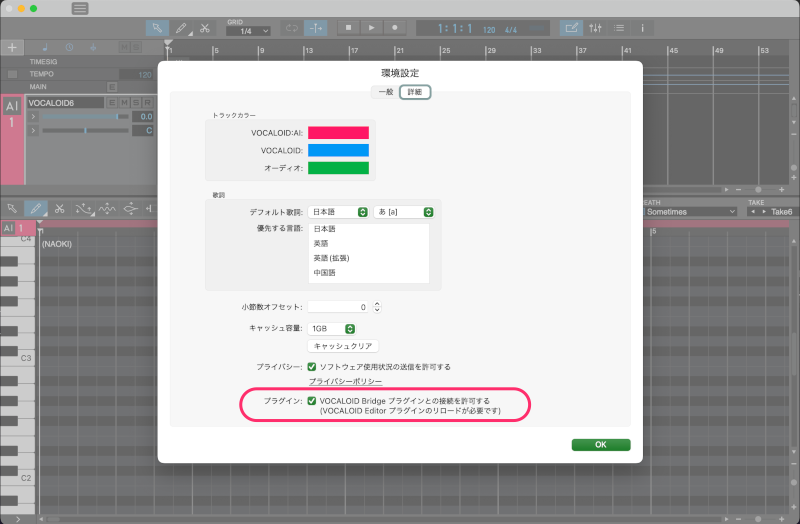Toggle E button on VOCALOID6 track
This screenshot has height=524, width=800.
pos(112,103)
